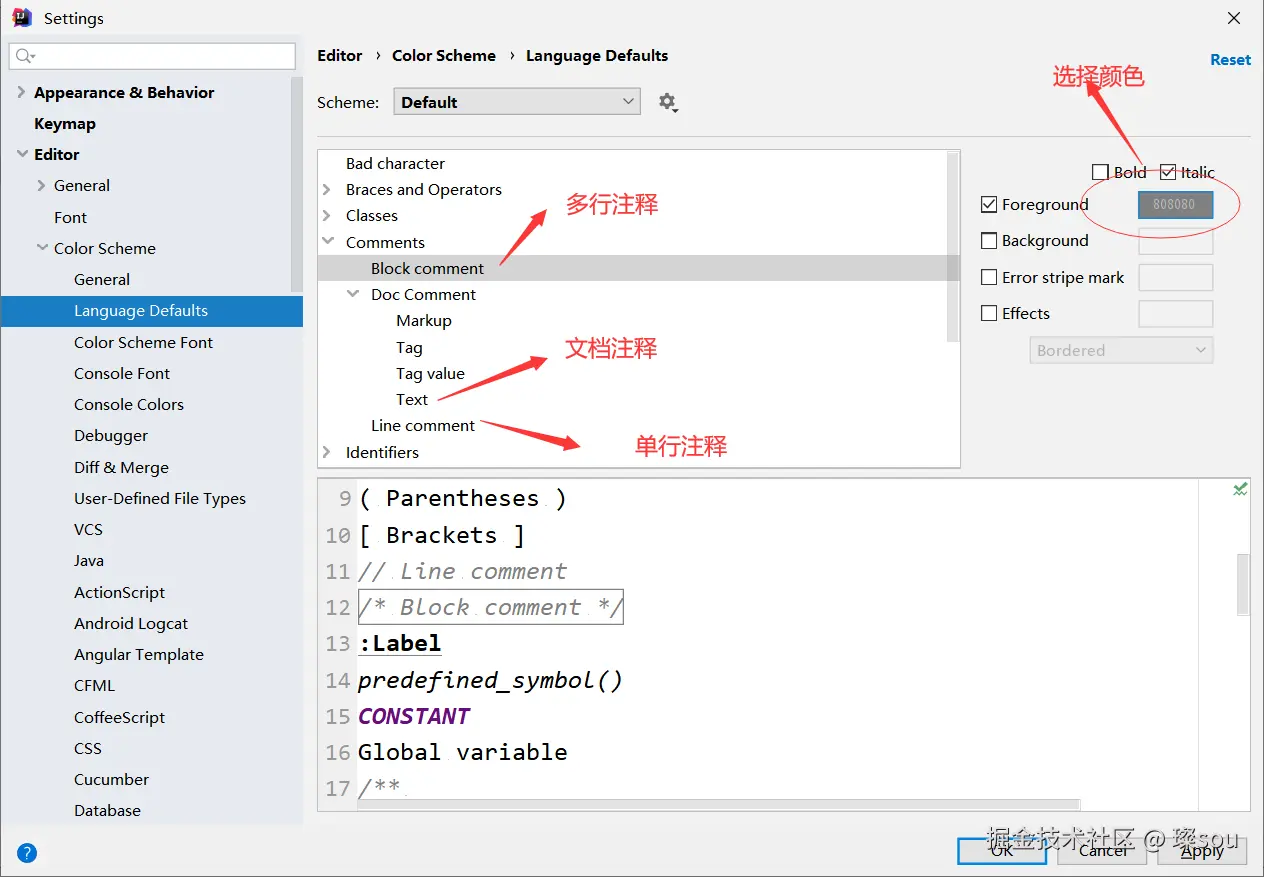
Task: Select Cucumber in the sidebar
Action: 111,779
